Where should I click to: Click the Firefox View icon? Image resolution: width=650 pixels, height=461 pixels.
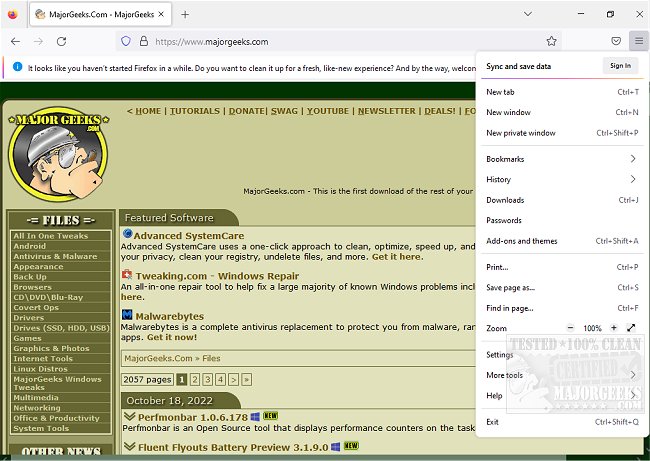pos(13,15)
